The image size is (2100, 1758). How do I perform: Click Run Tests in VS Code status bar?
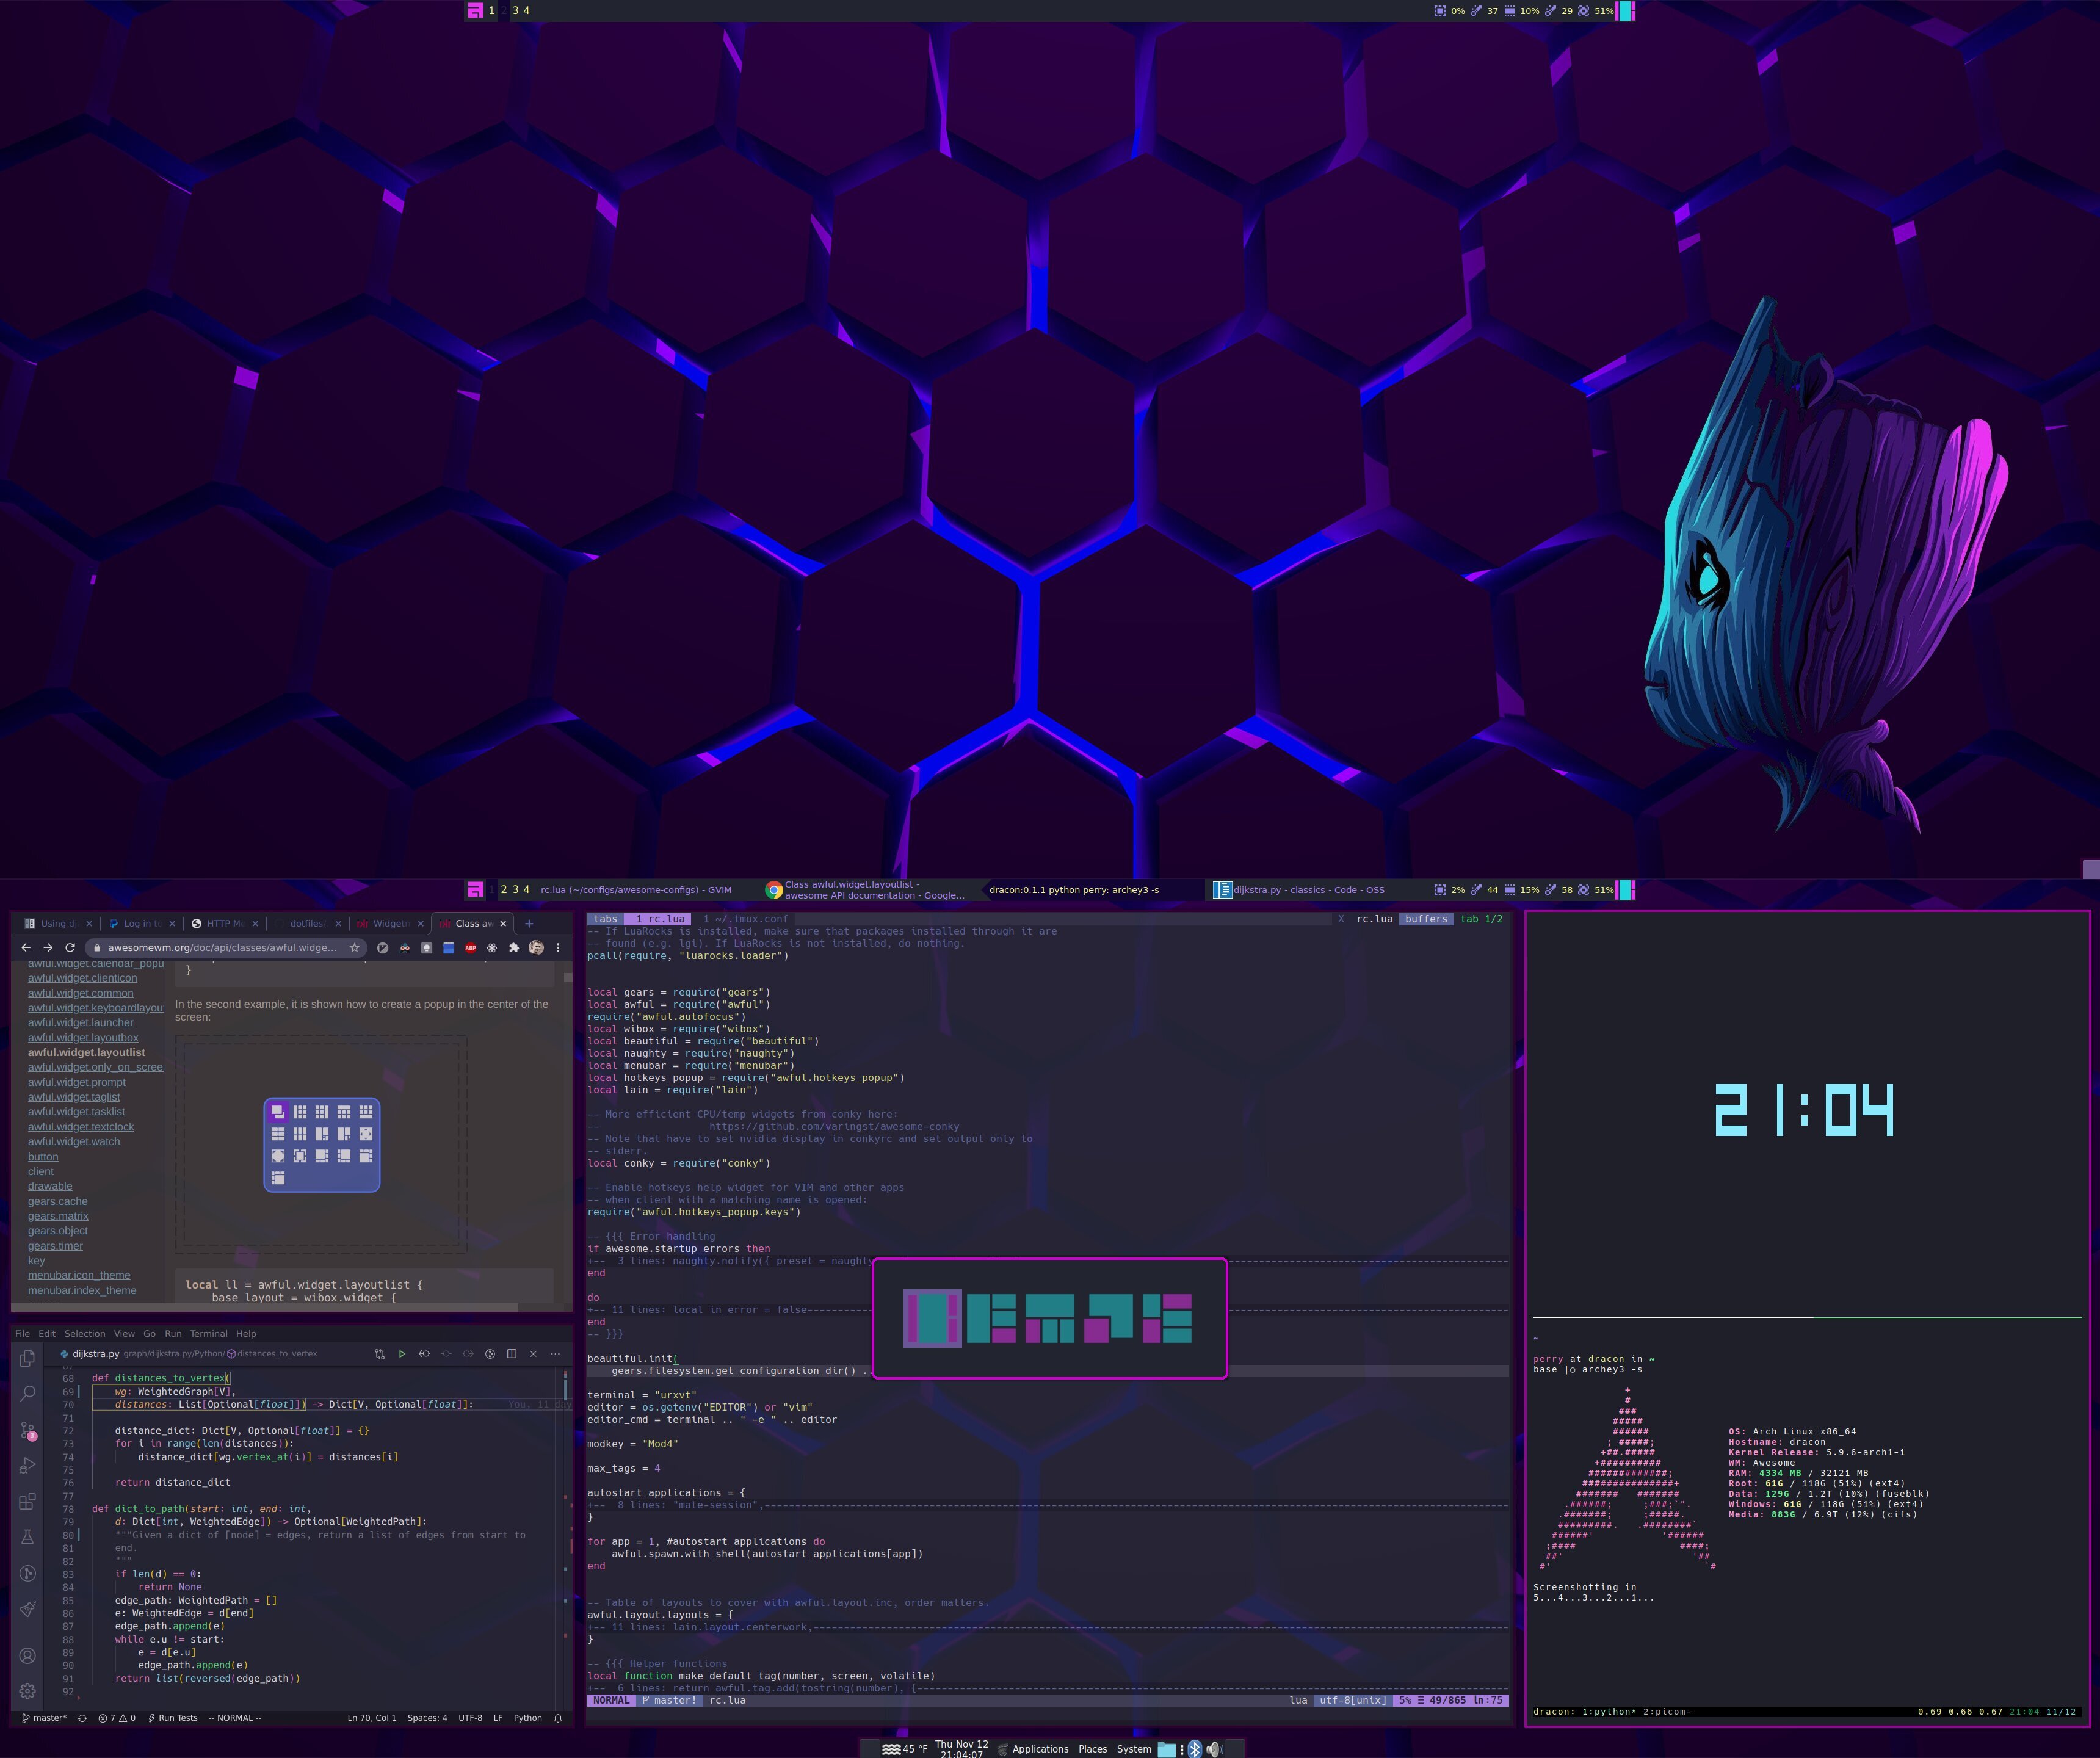pos(173,1718)
